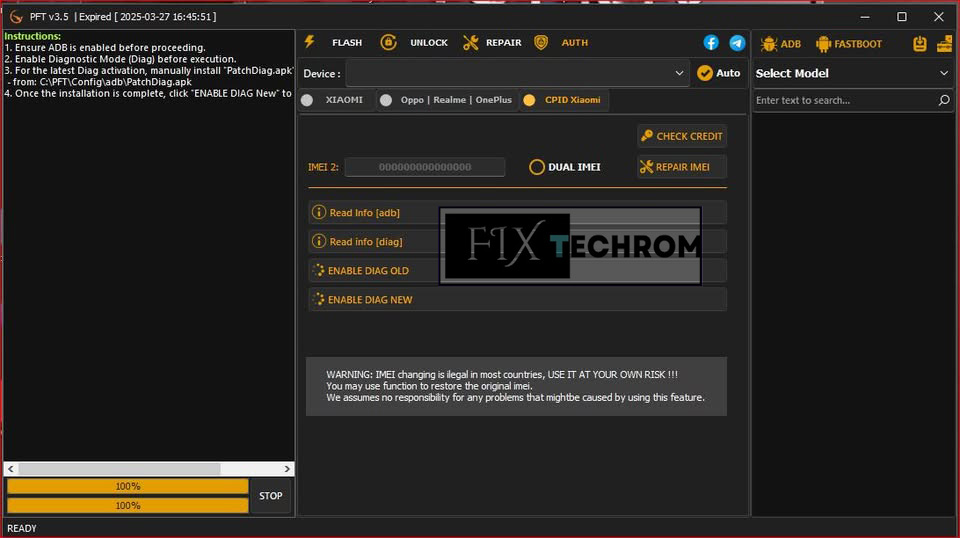Click the Instructions heading in log

[32, 36]
